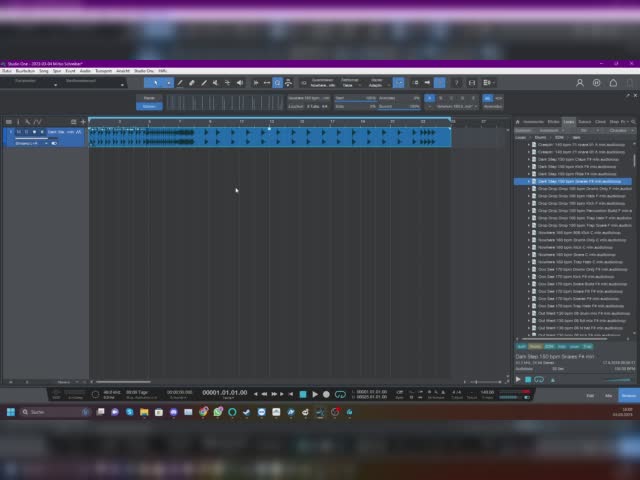
Task: Select the Listen speaker tool
Action: (x=240, y=83)
